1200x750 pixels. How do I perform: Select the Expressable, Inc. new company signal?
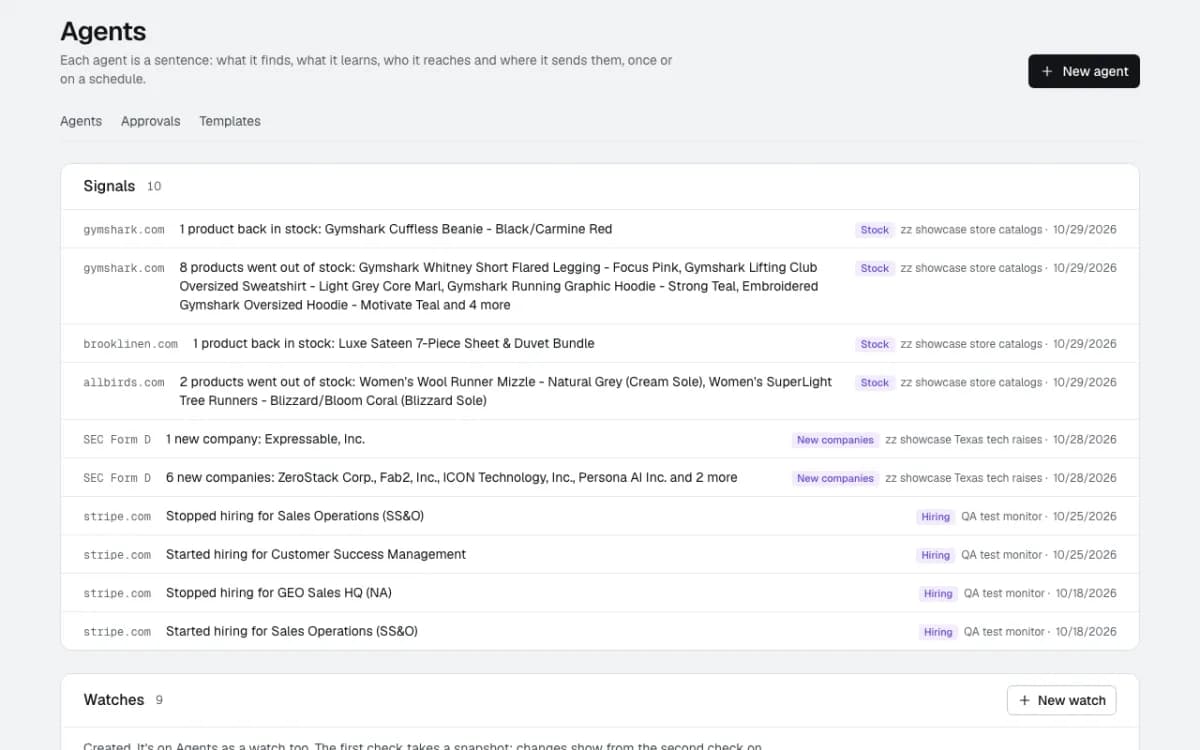click(x=600, y=439)
